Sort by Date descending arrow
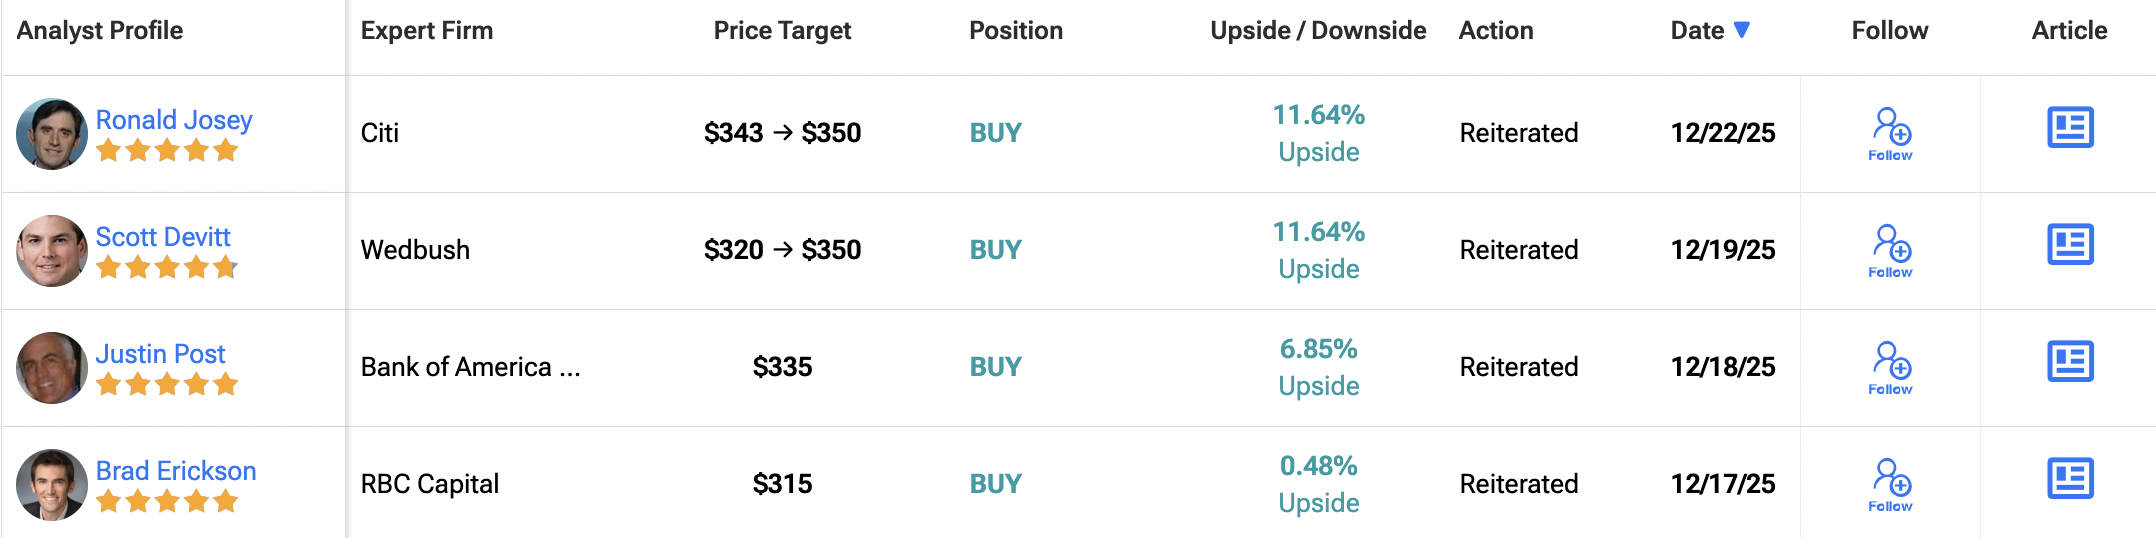2156x538 pixels. point(1741,30)
